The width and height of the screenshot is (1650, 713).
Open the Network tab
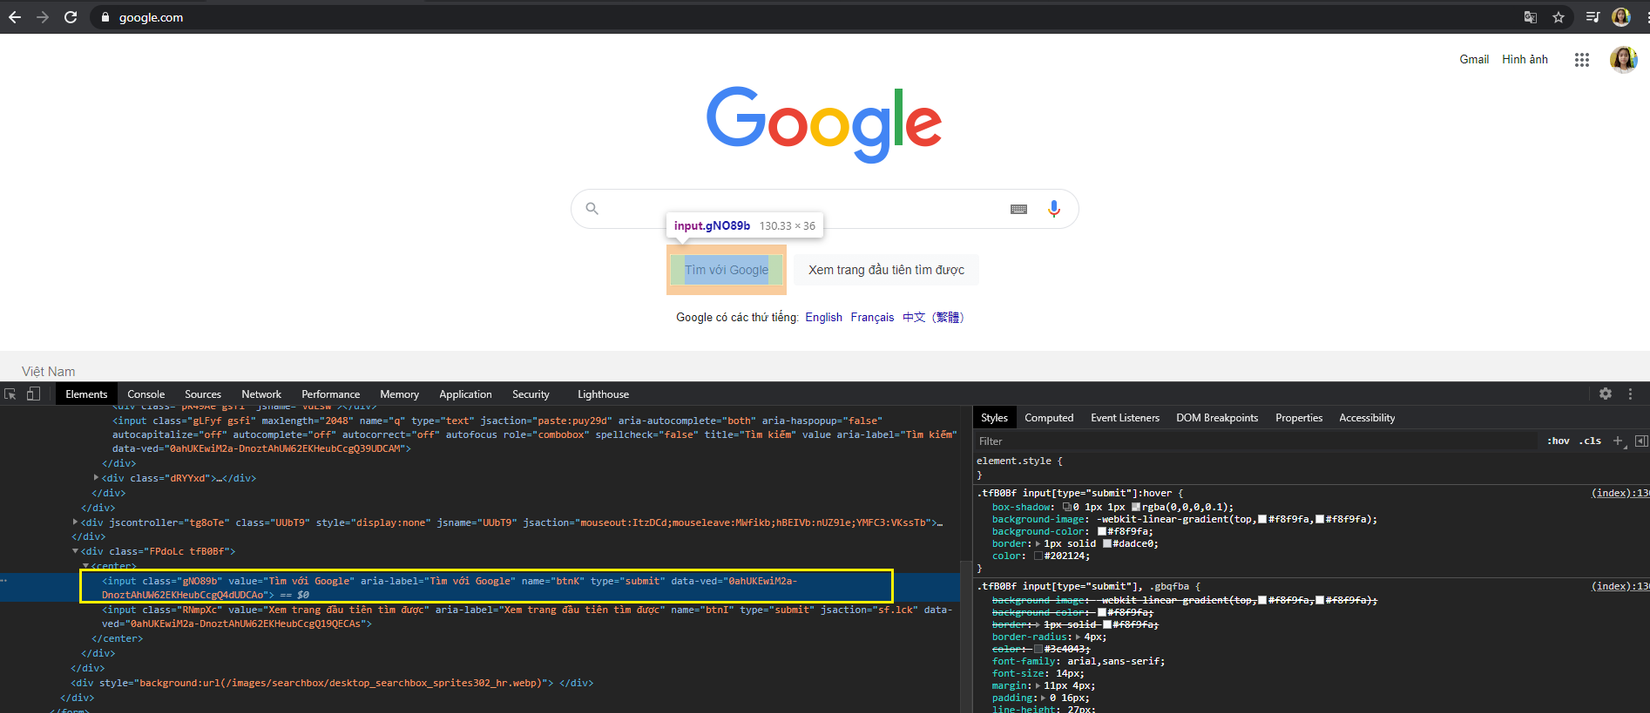point(261,394)
